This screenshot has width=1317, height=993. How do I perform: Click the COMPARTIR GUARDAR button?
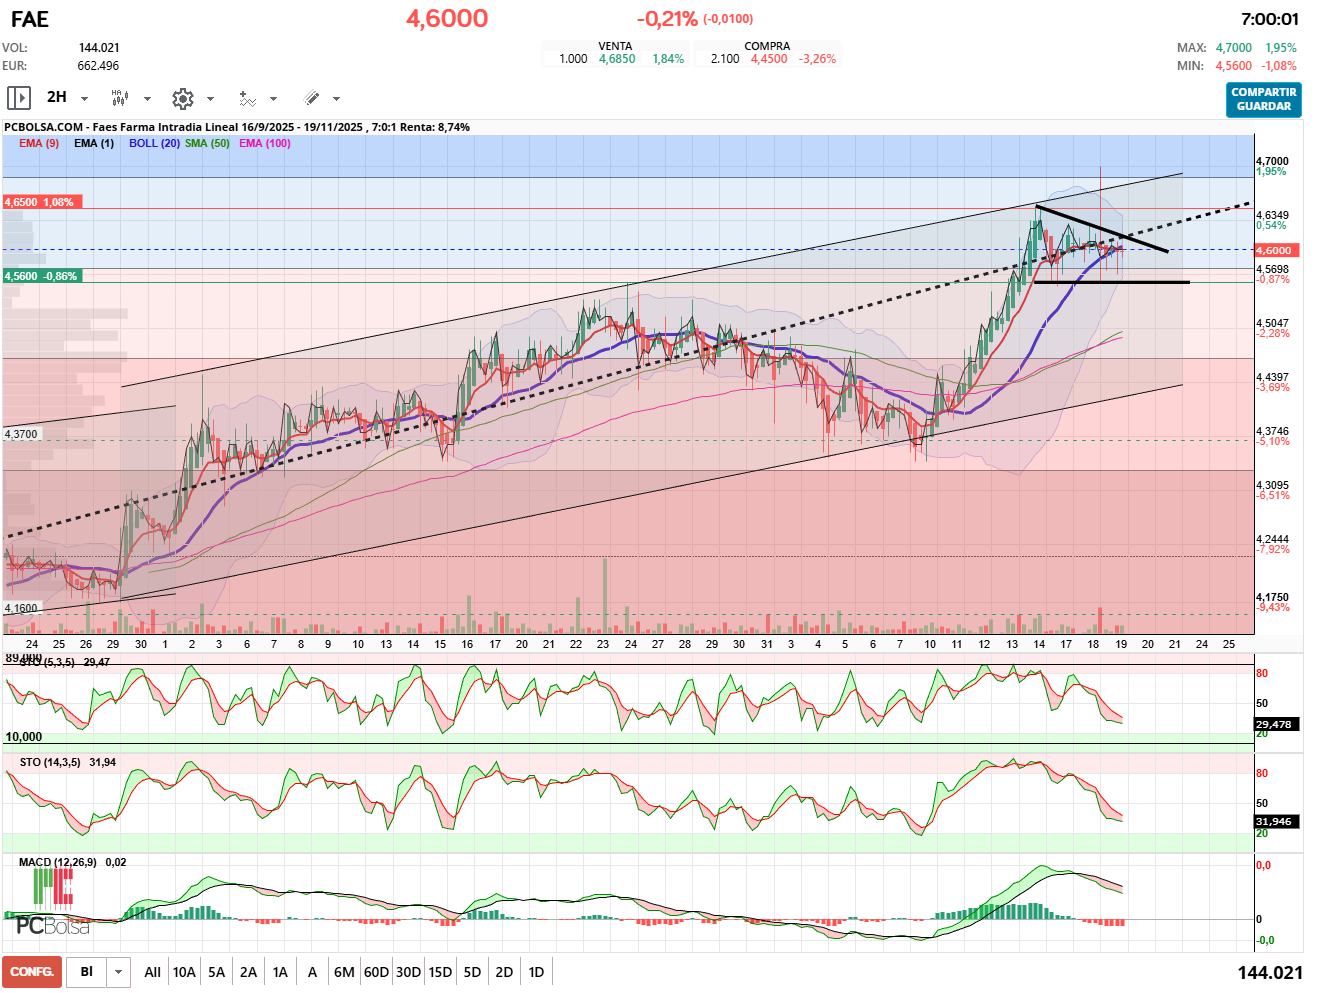pyautogui.click(x=1263, y=99)
